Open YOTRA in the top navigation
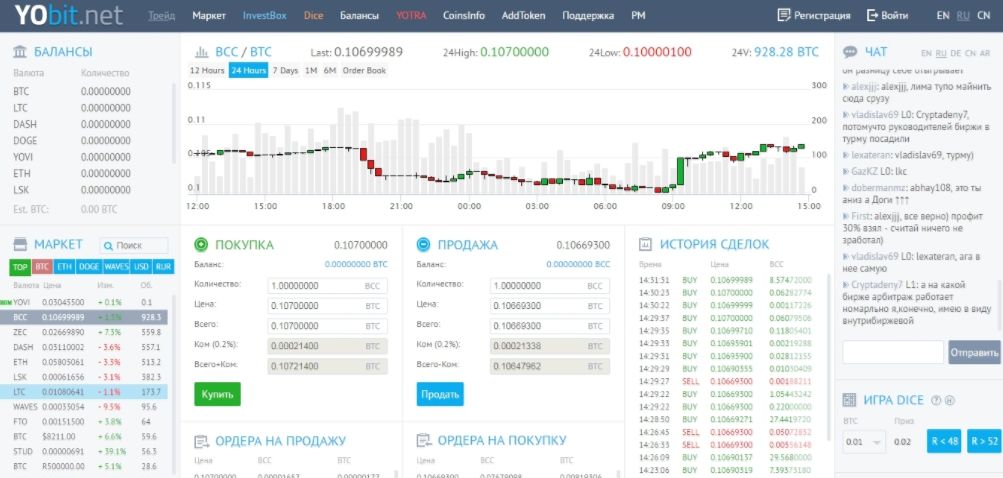Viewport: 1003px width, 478px height. coord(411,15)
